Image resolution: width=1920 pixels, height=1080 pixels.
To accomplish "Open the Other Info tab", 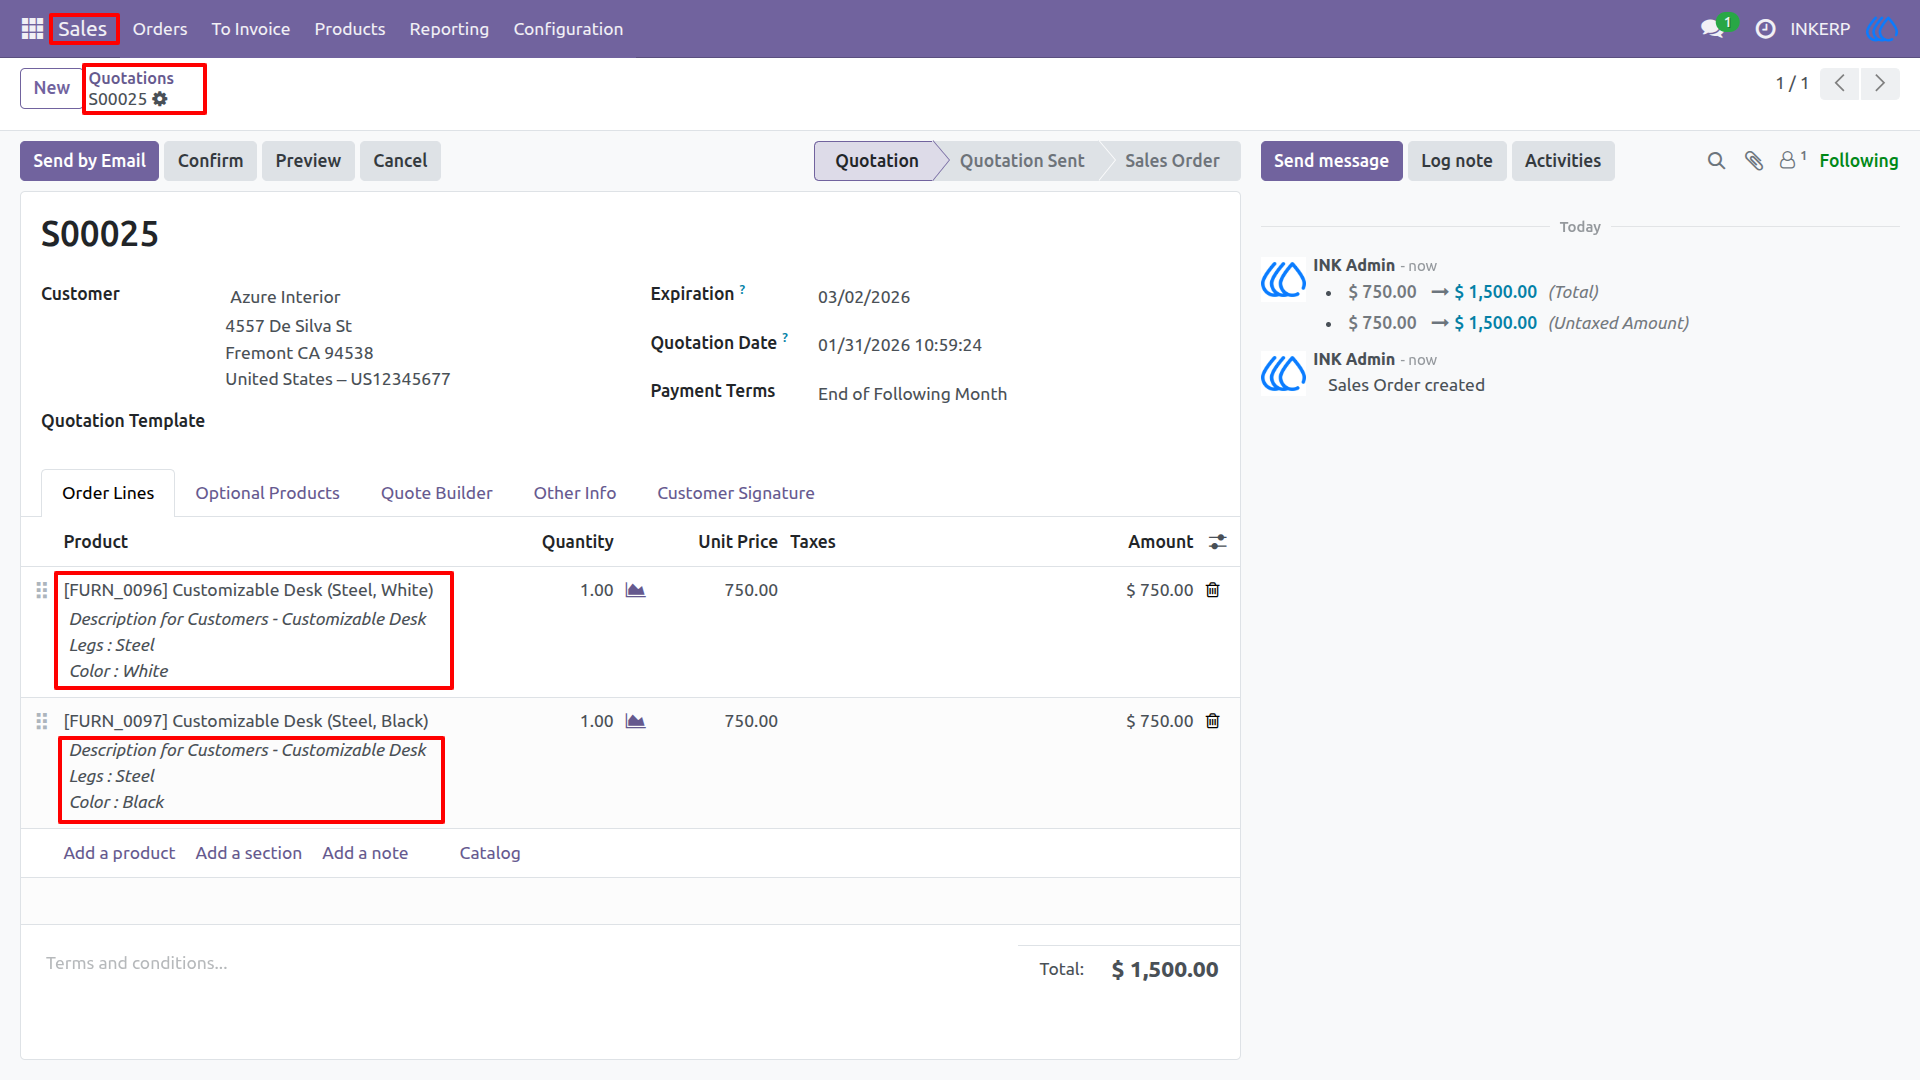I will click(x=574, y=493).
